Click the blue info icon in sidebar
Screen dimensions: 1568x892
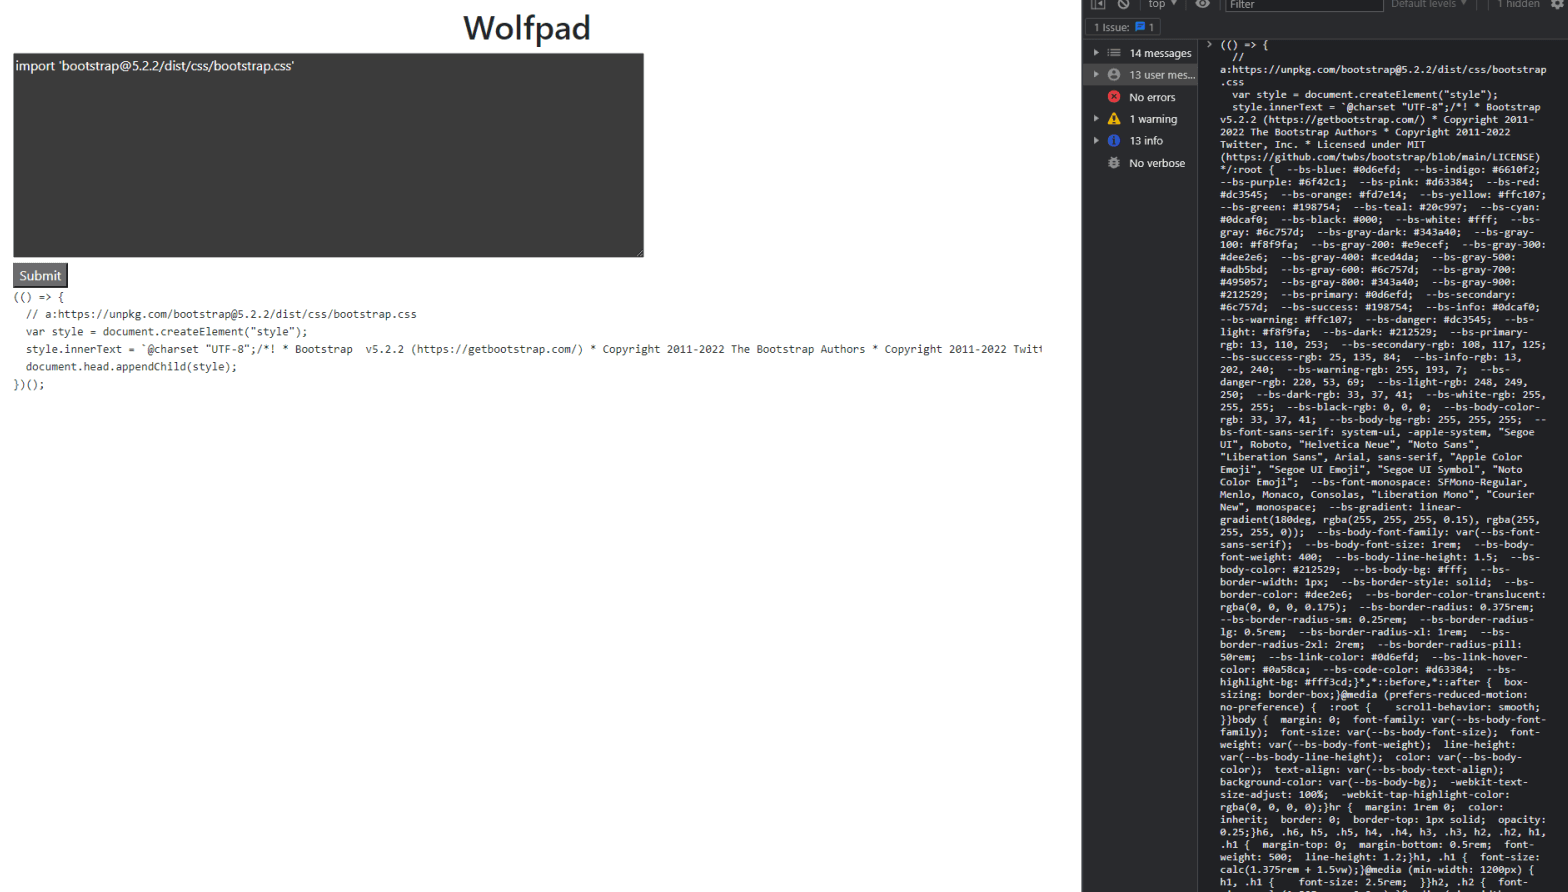(x=1114, y=141)
